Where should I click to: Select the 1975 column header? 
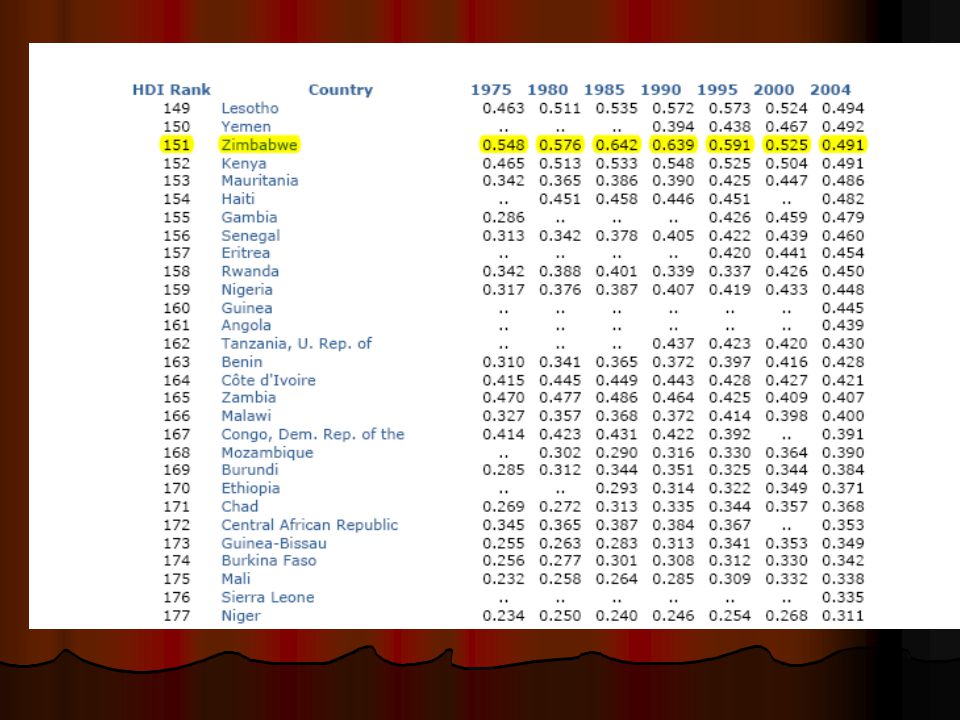click(x=491, y=90)
